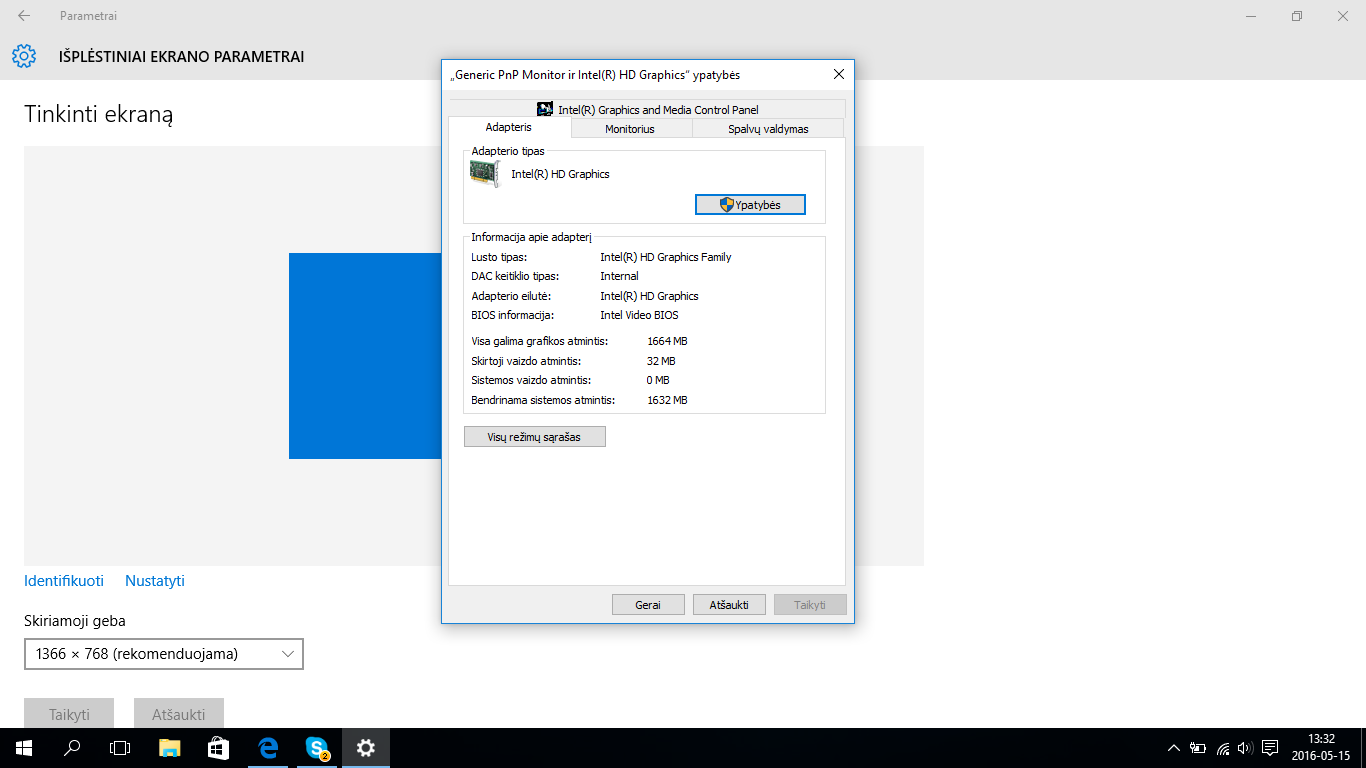
Task: Click the graphics adapter card icon
Action: (x=485, y=174)
